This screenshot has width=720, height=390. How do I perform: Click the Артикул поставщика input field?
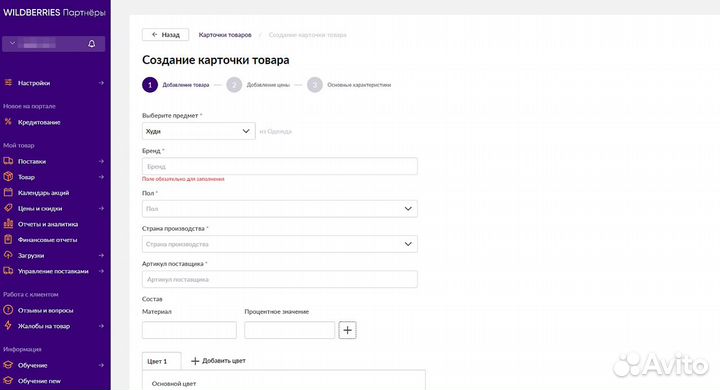(x=280, y=279)
